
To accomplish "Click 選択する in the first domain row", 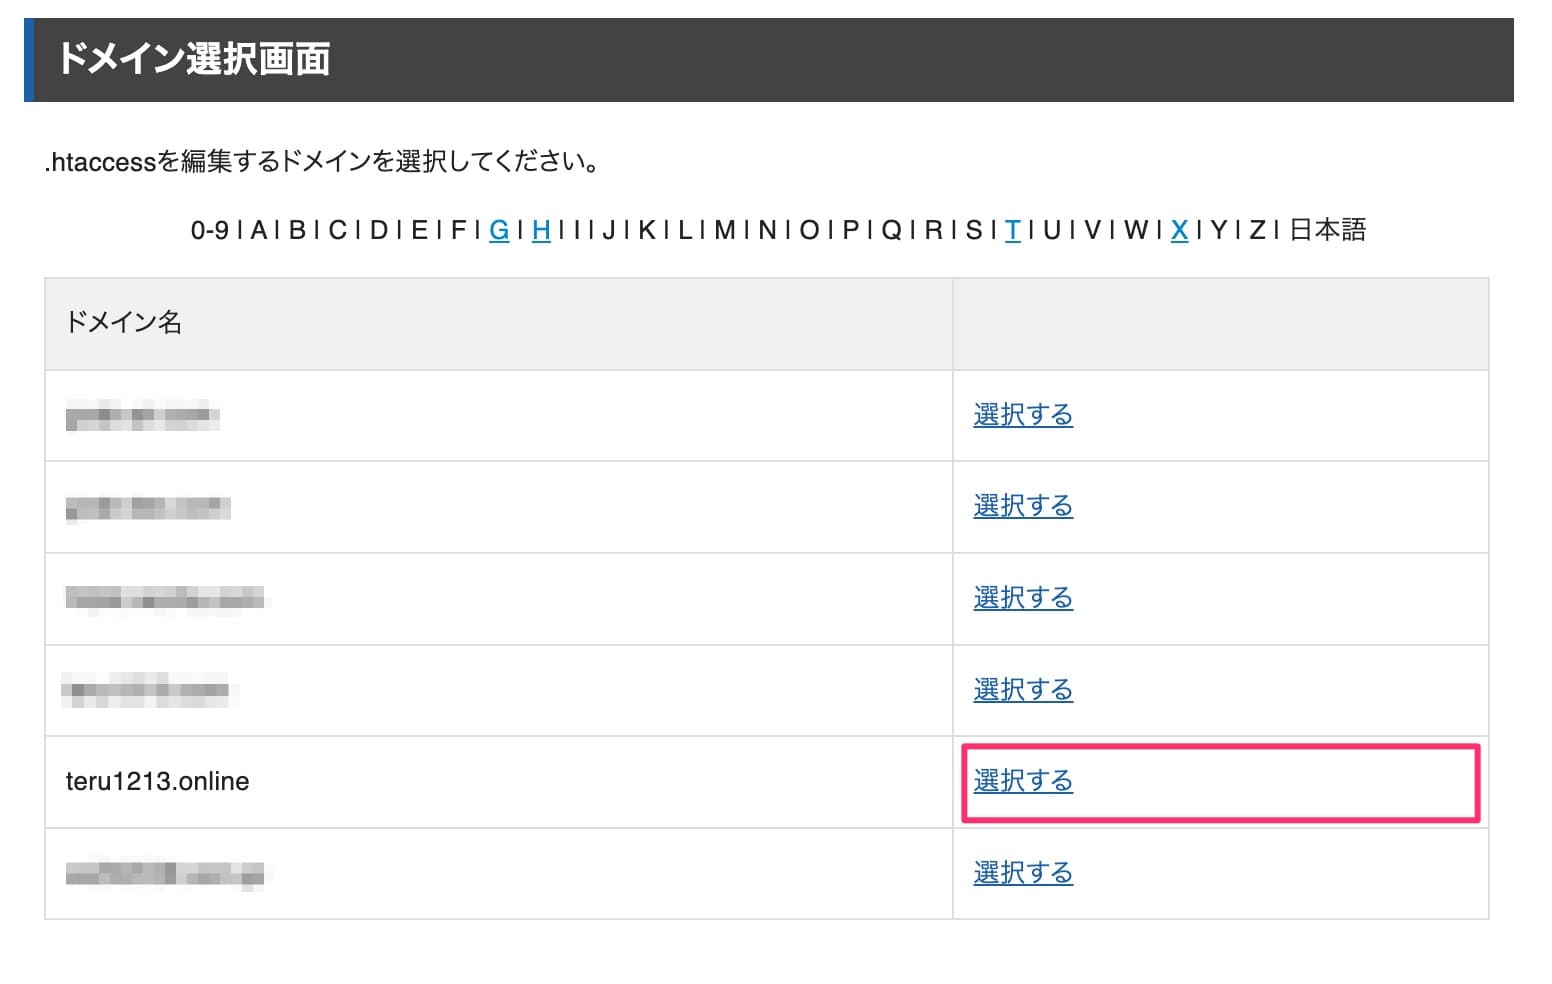I will (1022, 415).
